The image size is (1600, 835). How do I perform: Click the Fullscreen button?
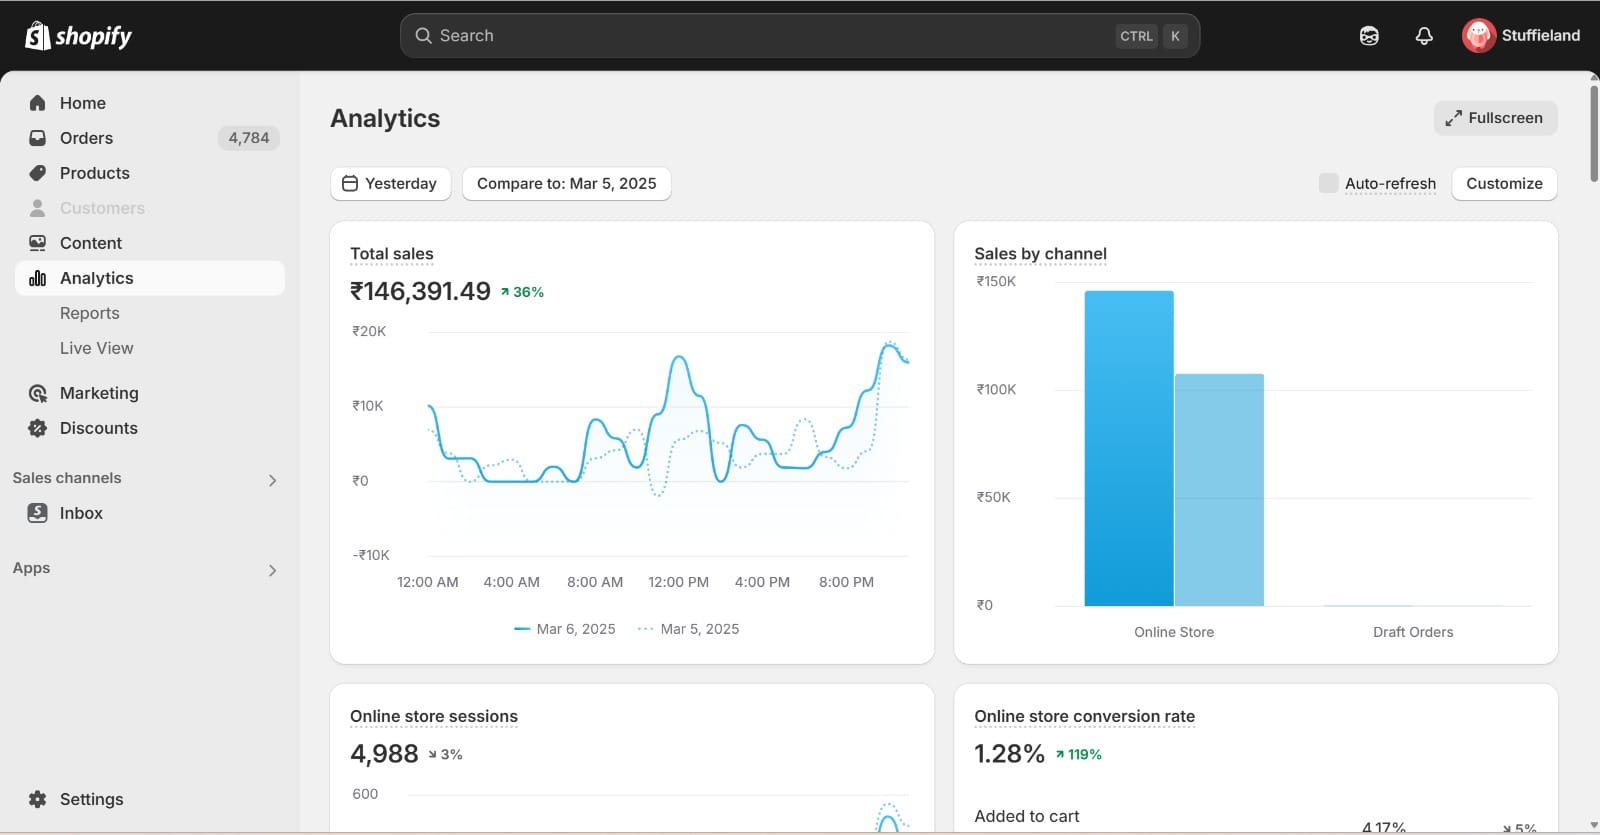[1495, 118]
